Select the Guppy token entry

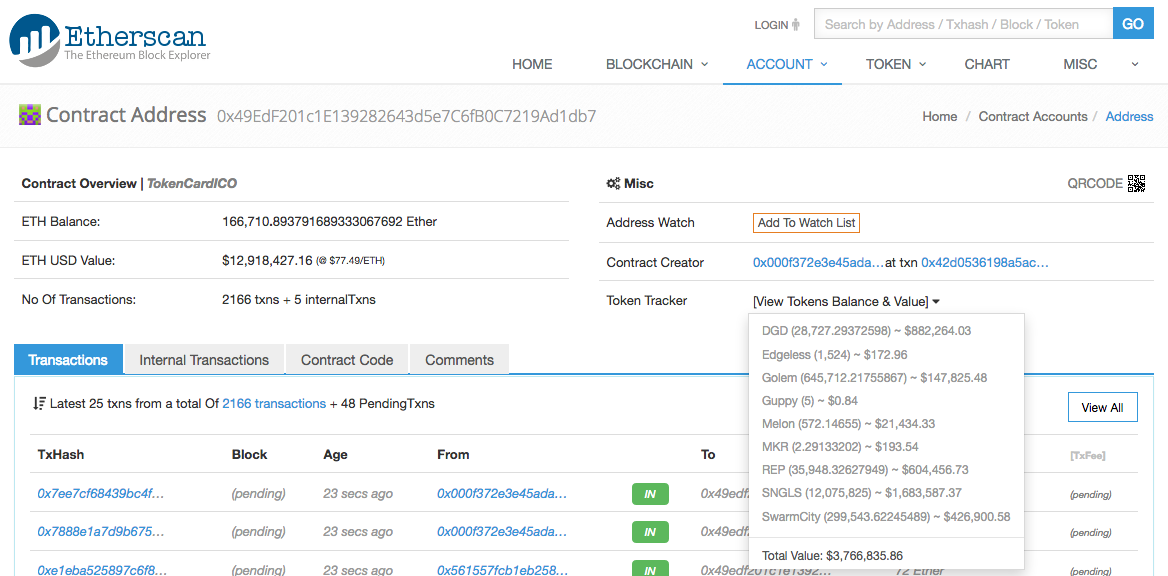[810, 401]
